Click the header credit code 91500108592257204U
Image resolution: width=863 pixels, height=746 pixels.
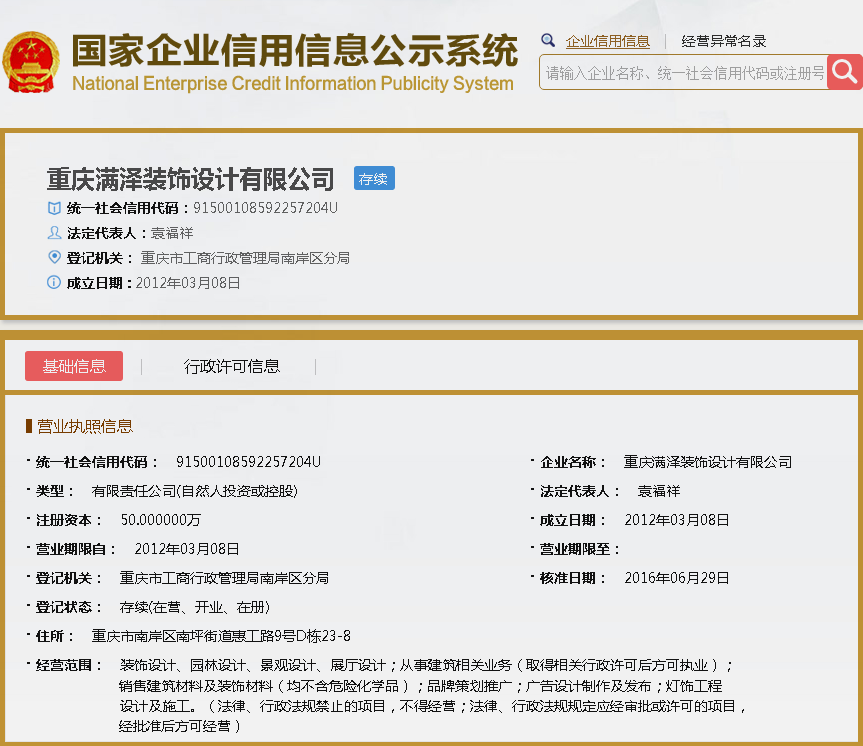coord(265,208)
